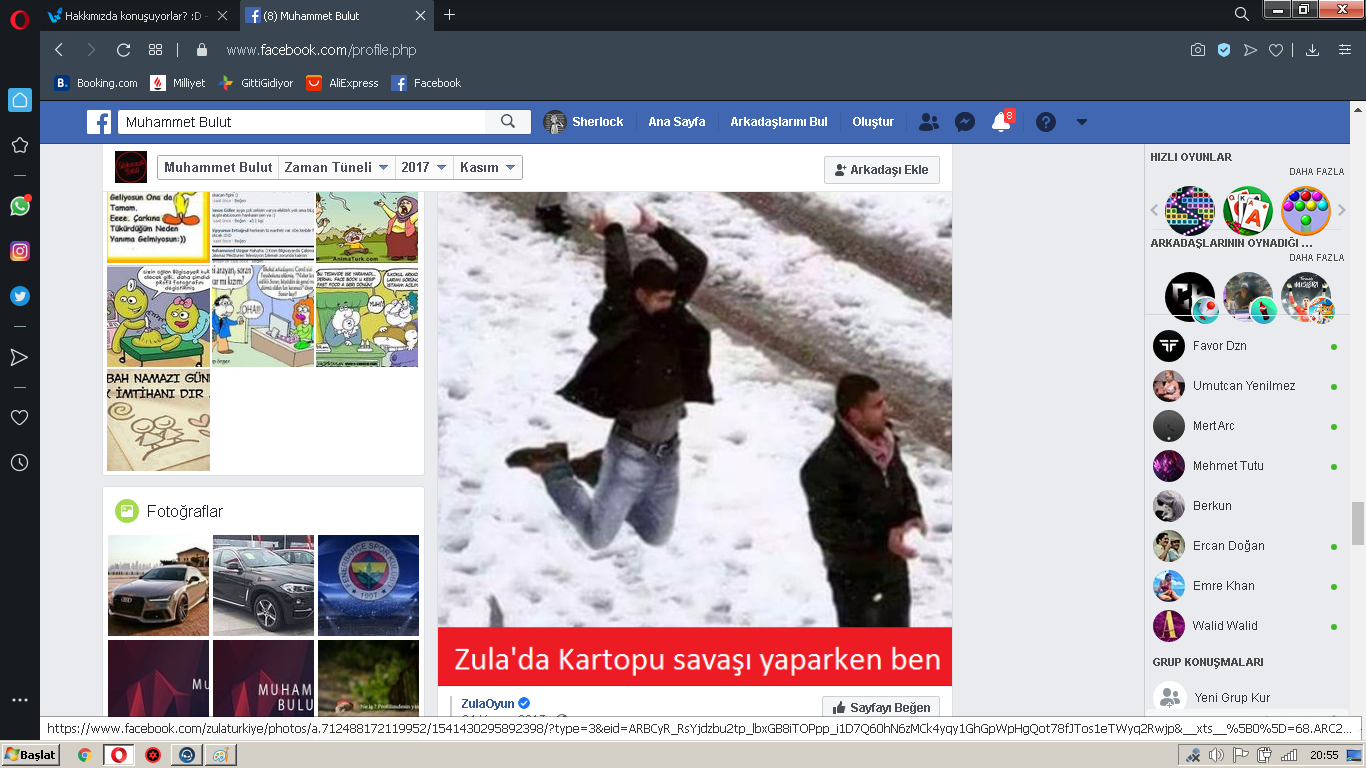Open the Facebook help question mark

[x=1046, y=122]
